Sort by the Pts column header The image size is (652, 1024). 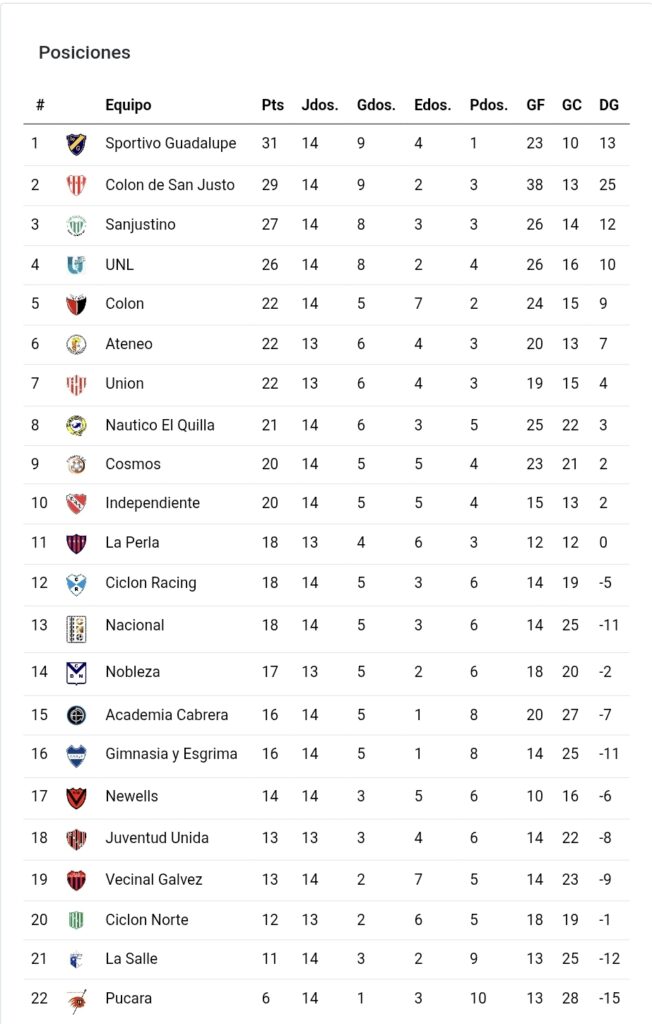tap(272, 105)
